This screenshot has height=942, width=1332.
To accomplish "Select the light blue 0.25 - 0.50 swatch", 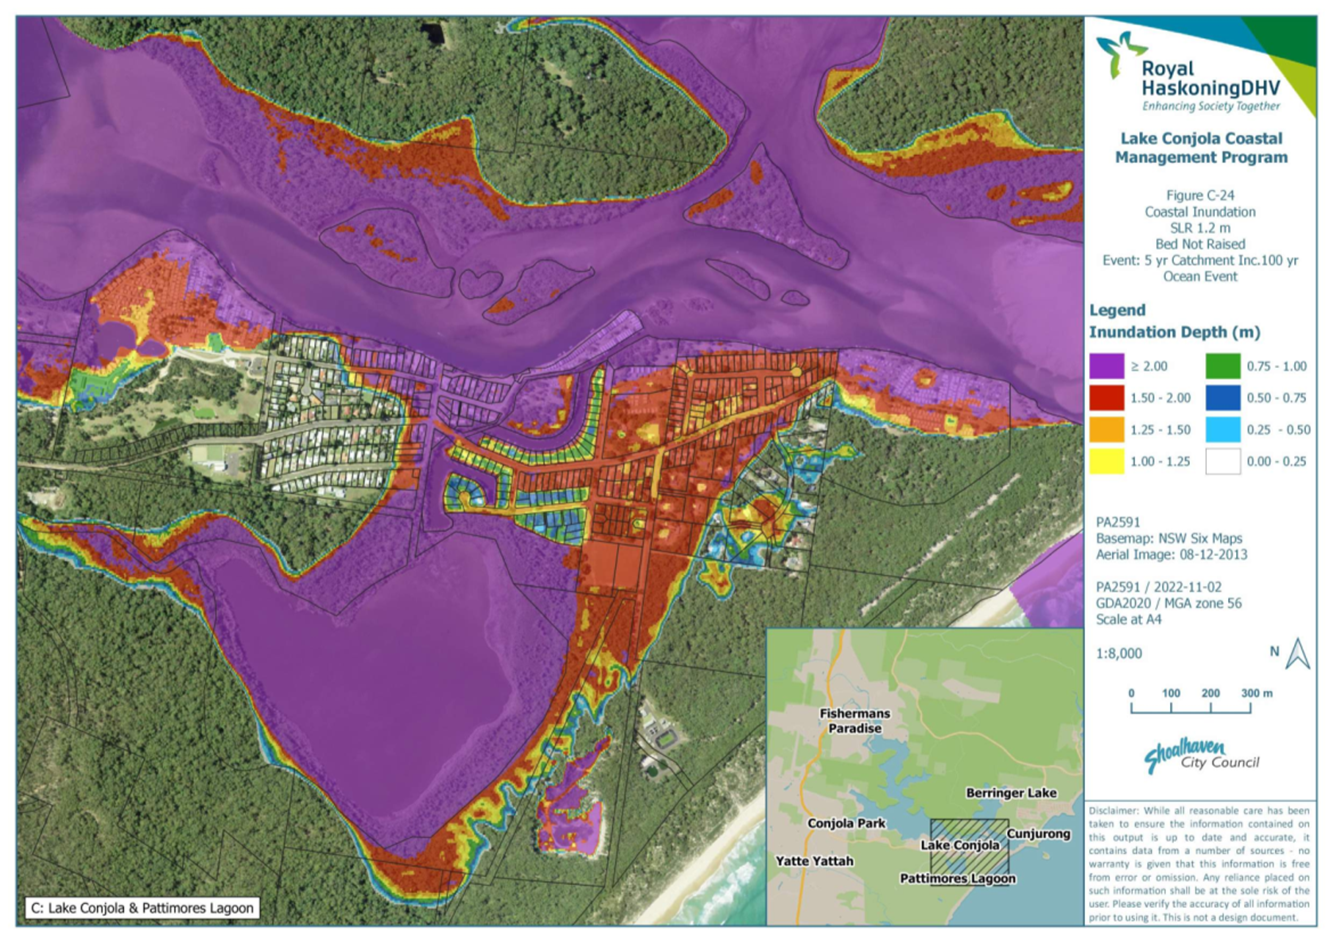I will [x=1222, y=430].
